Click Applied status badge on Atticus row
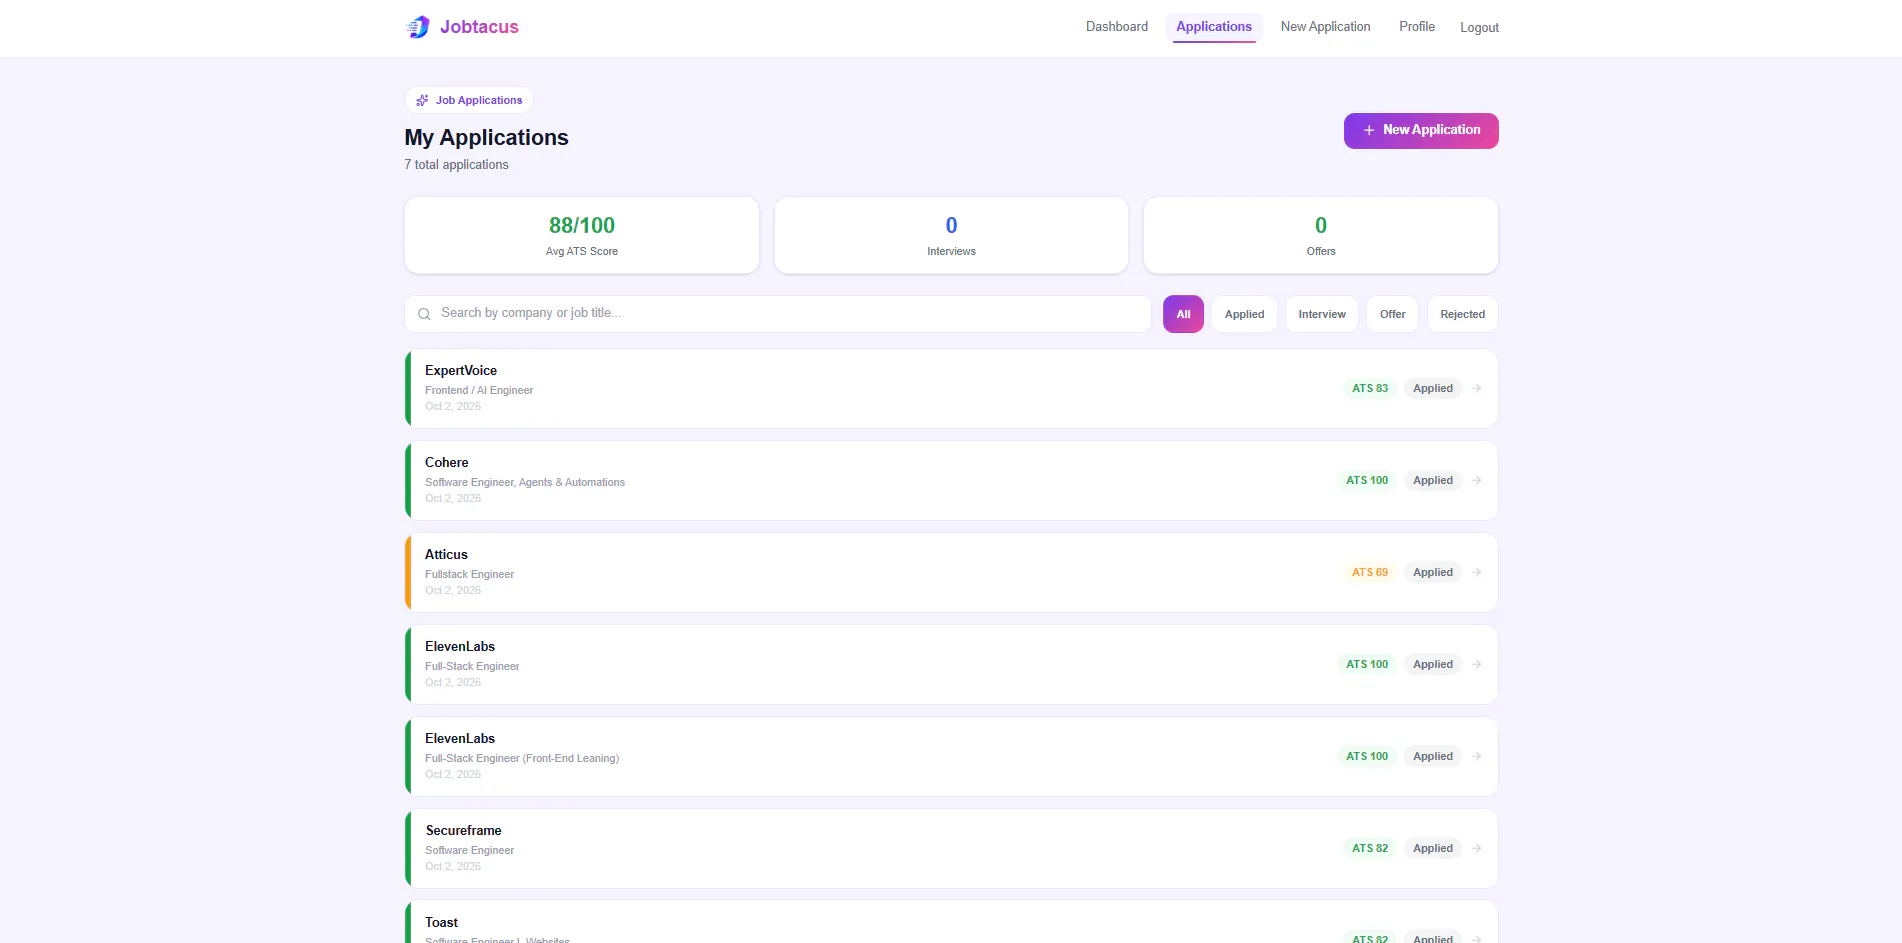 (x=1432, y=572)
